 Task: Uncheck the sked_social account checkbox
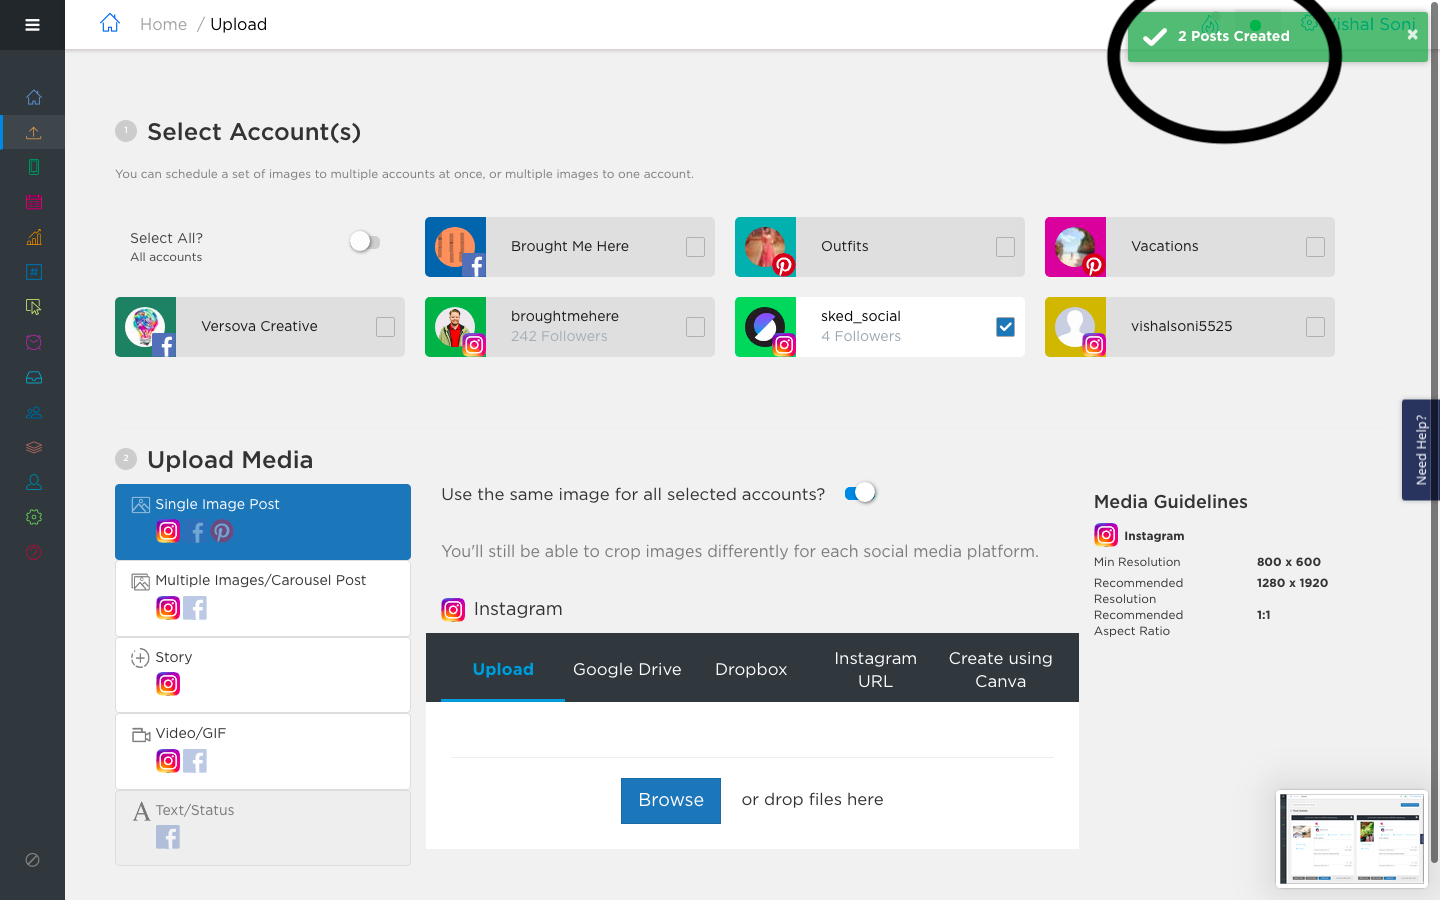[1005, 327]
